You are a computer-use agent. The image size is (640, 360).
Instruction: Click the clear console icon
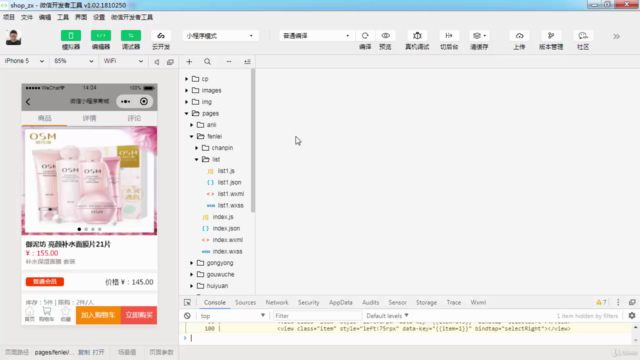coord(187,316)
